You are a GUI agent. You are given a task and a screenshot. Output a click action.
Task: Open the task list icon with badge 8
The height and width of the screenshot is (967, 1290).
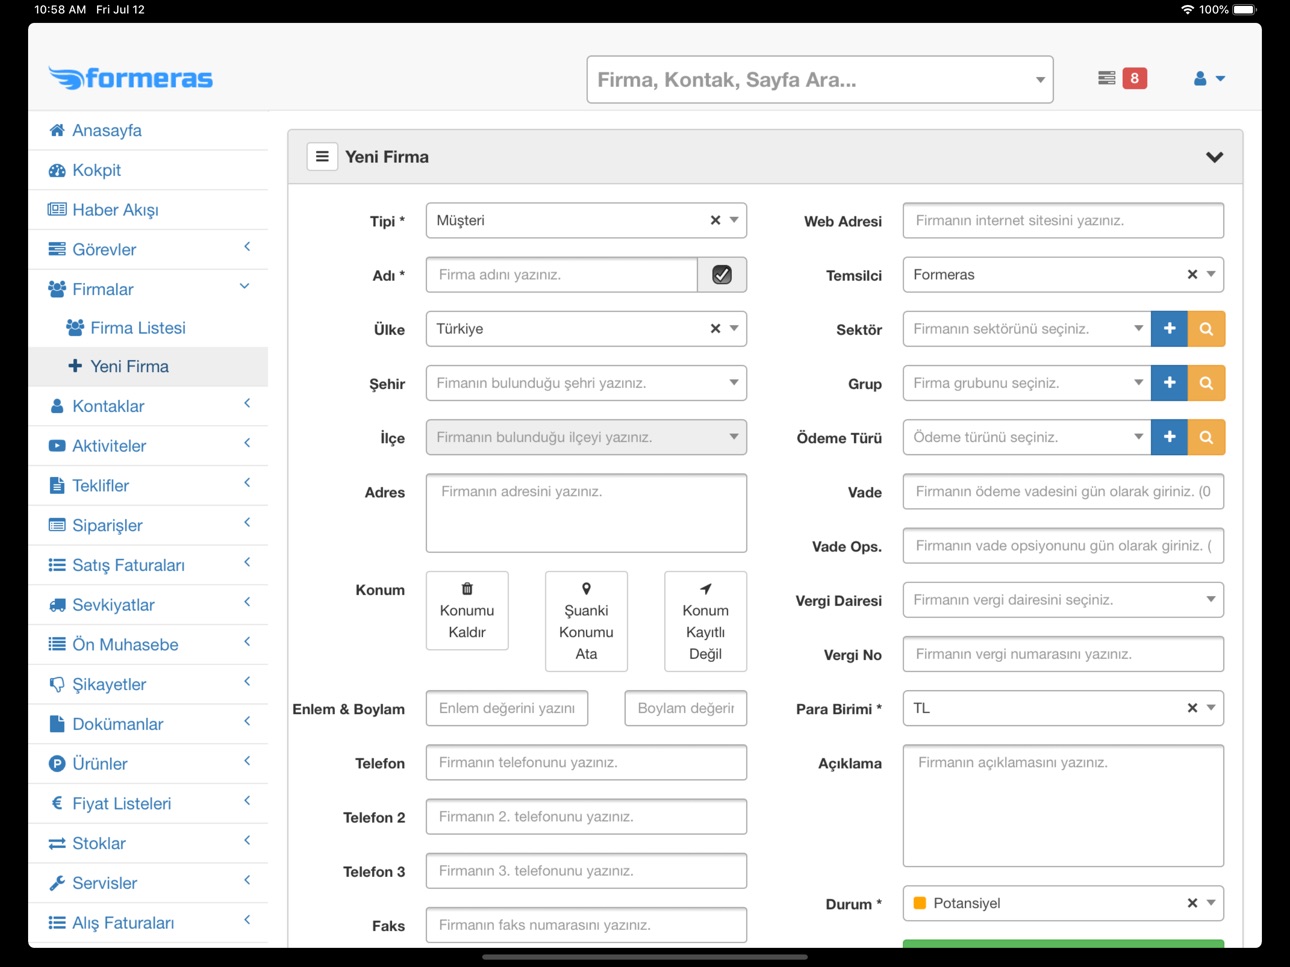coord(1122,78)
